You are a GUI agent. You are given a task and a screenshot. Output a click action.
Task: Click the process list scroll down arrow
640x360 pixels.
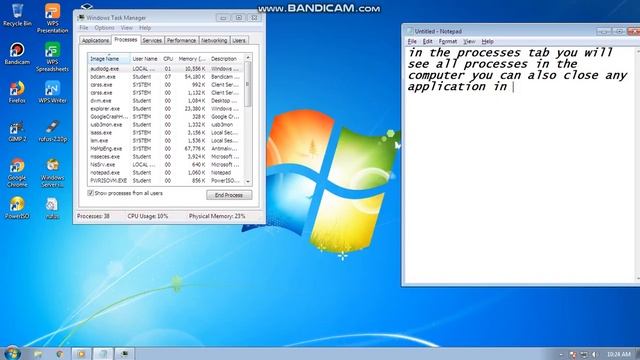point(248,181)
